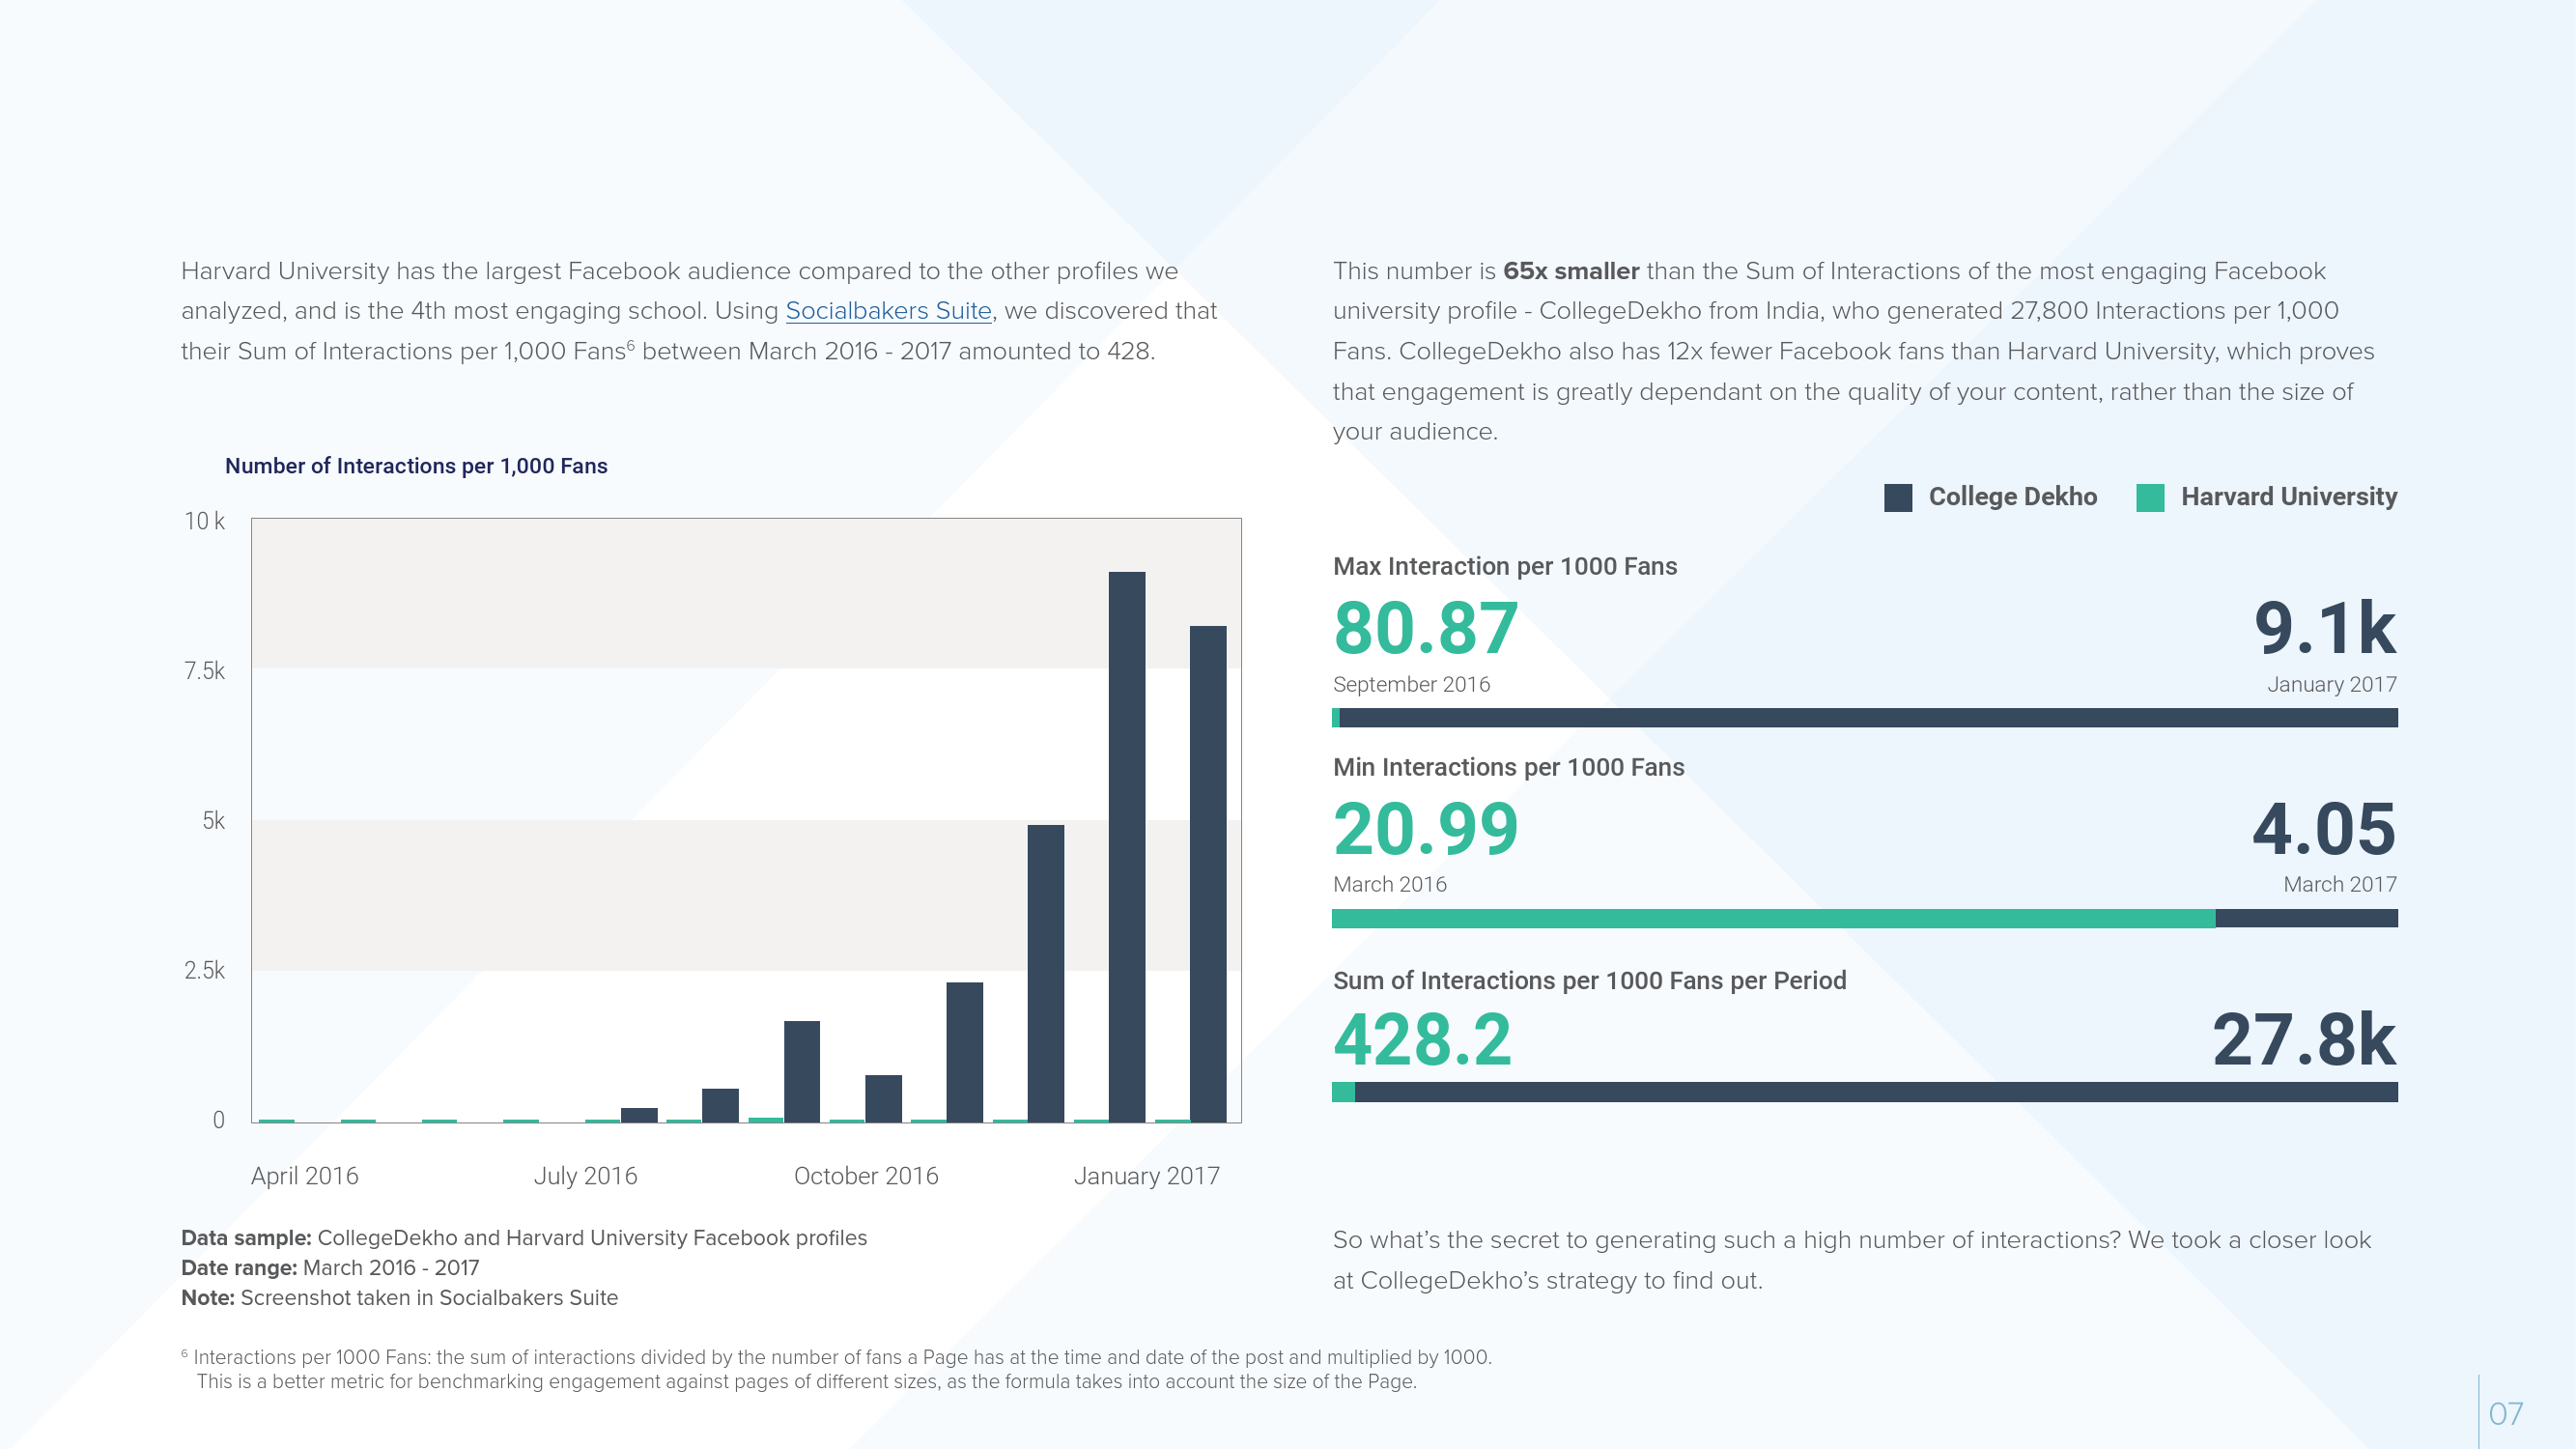Click the chart title Number of Interactions per 1,000 Fans
Screen dimensions: 2576x1449
pyautogui.click(x=416, y=466)
